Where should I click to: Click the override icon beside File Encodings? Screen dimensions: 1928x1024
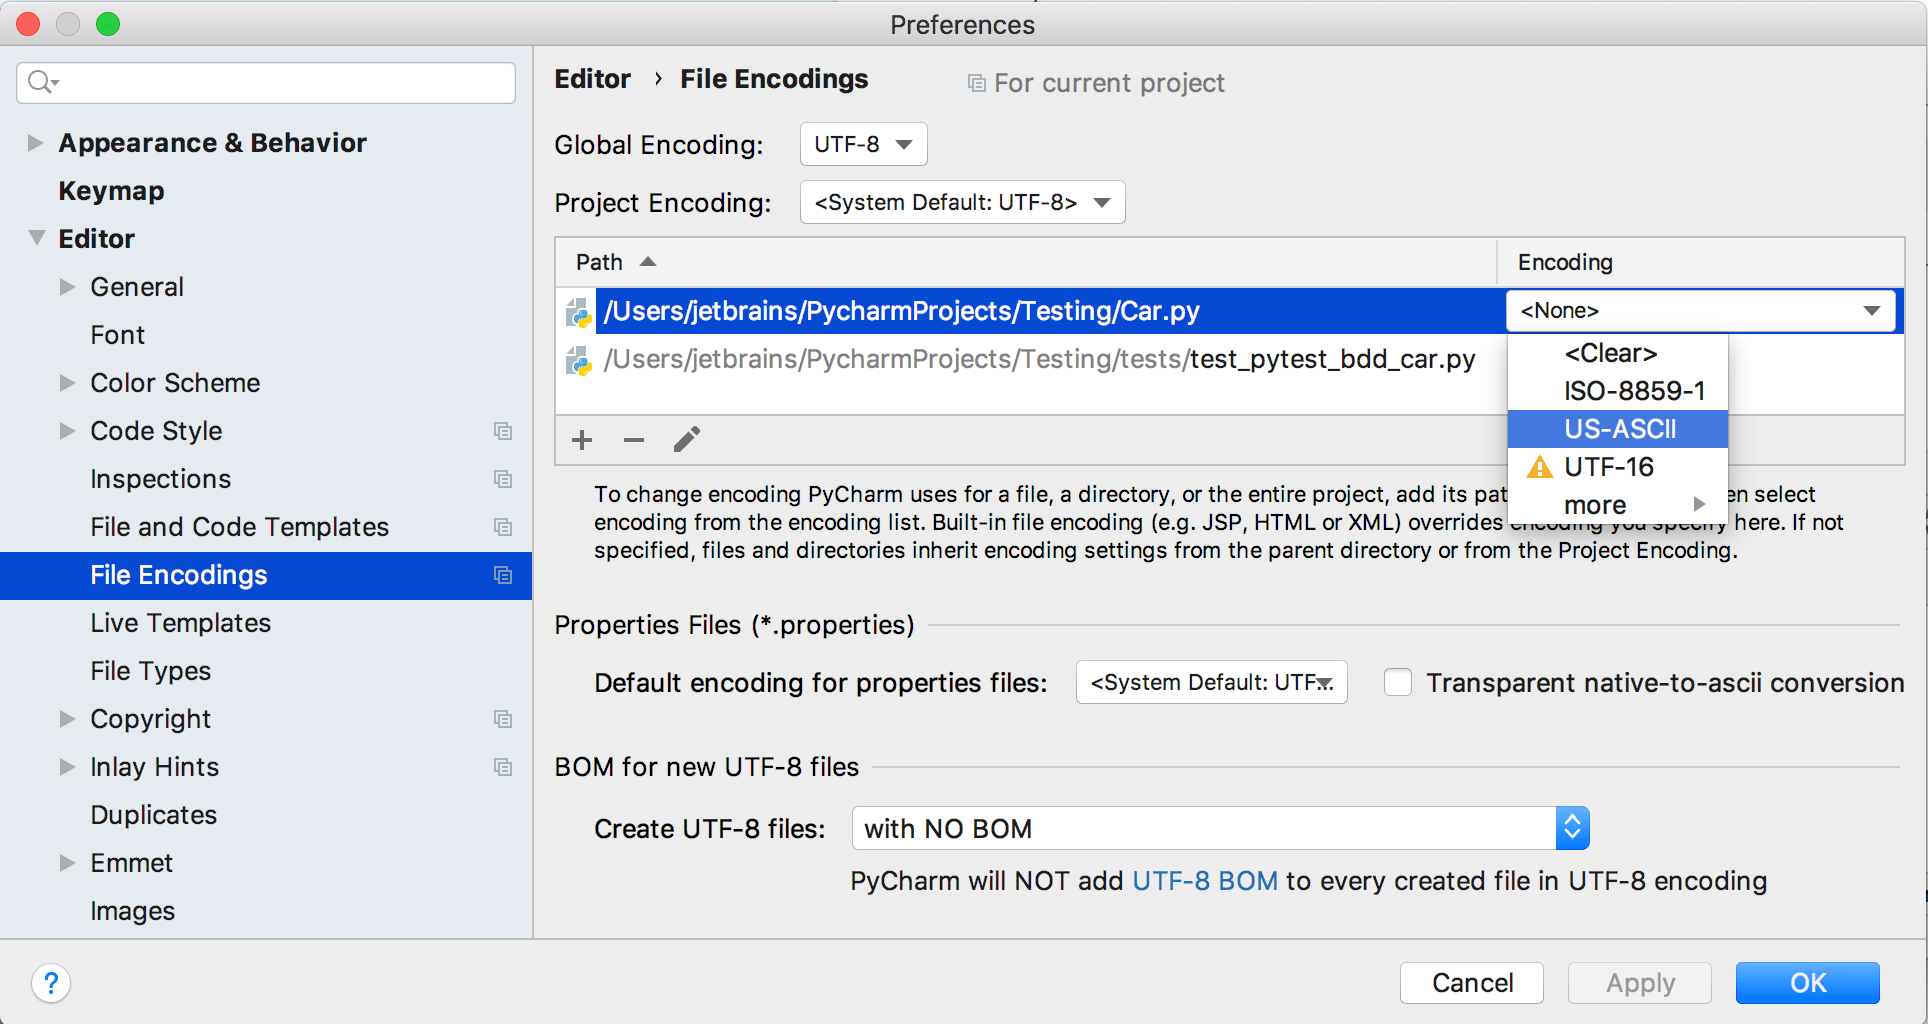tap(503, 575)
